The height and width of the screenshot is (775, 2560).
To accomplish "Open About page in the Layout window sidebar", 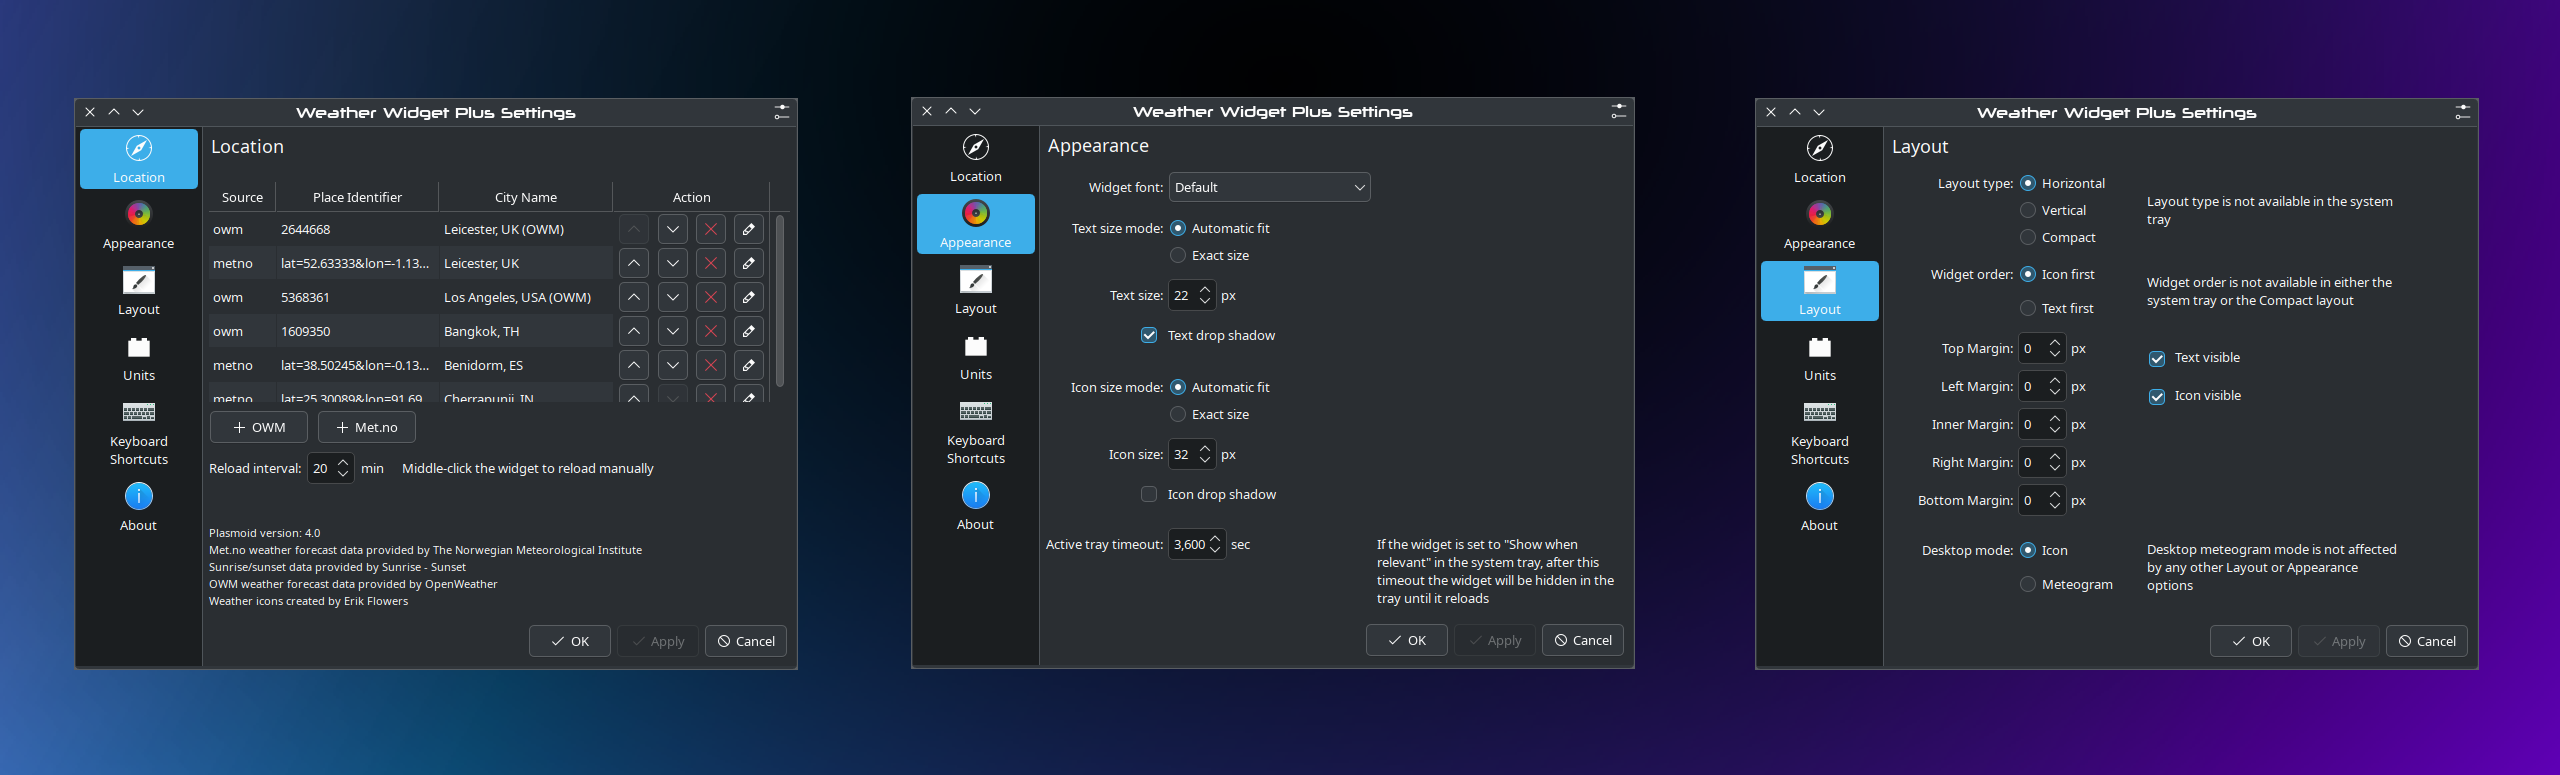I will [x=1819, y=508].
